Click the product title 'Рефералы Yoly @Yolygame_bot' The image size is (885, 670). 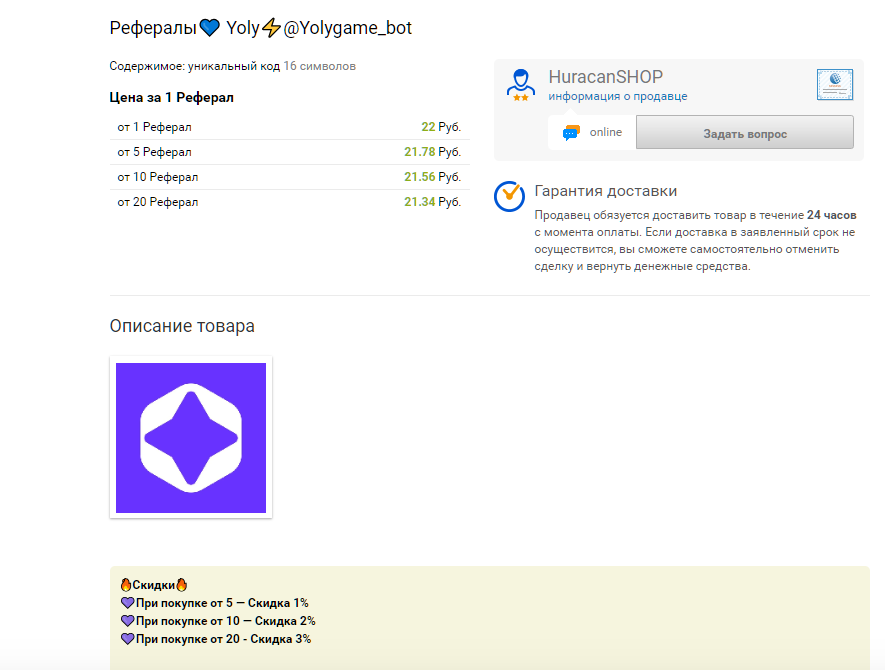(261, 28)
